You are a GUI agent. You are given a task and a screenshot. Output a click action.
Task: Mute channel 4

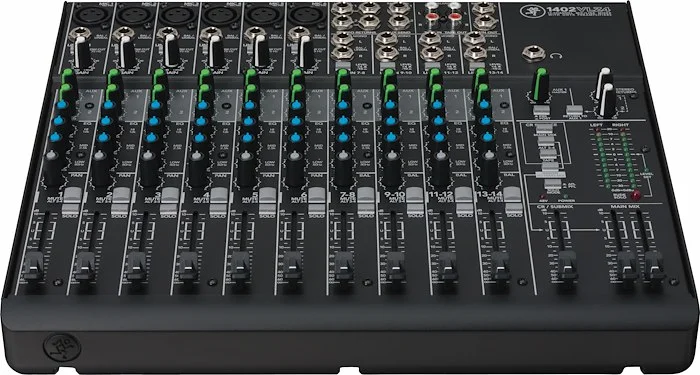(218, 196)
